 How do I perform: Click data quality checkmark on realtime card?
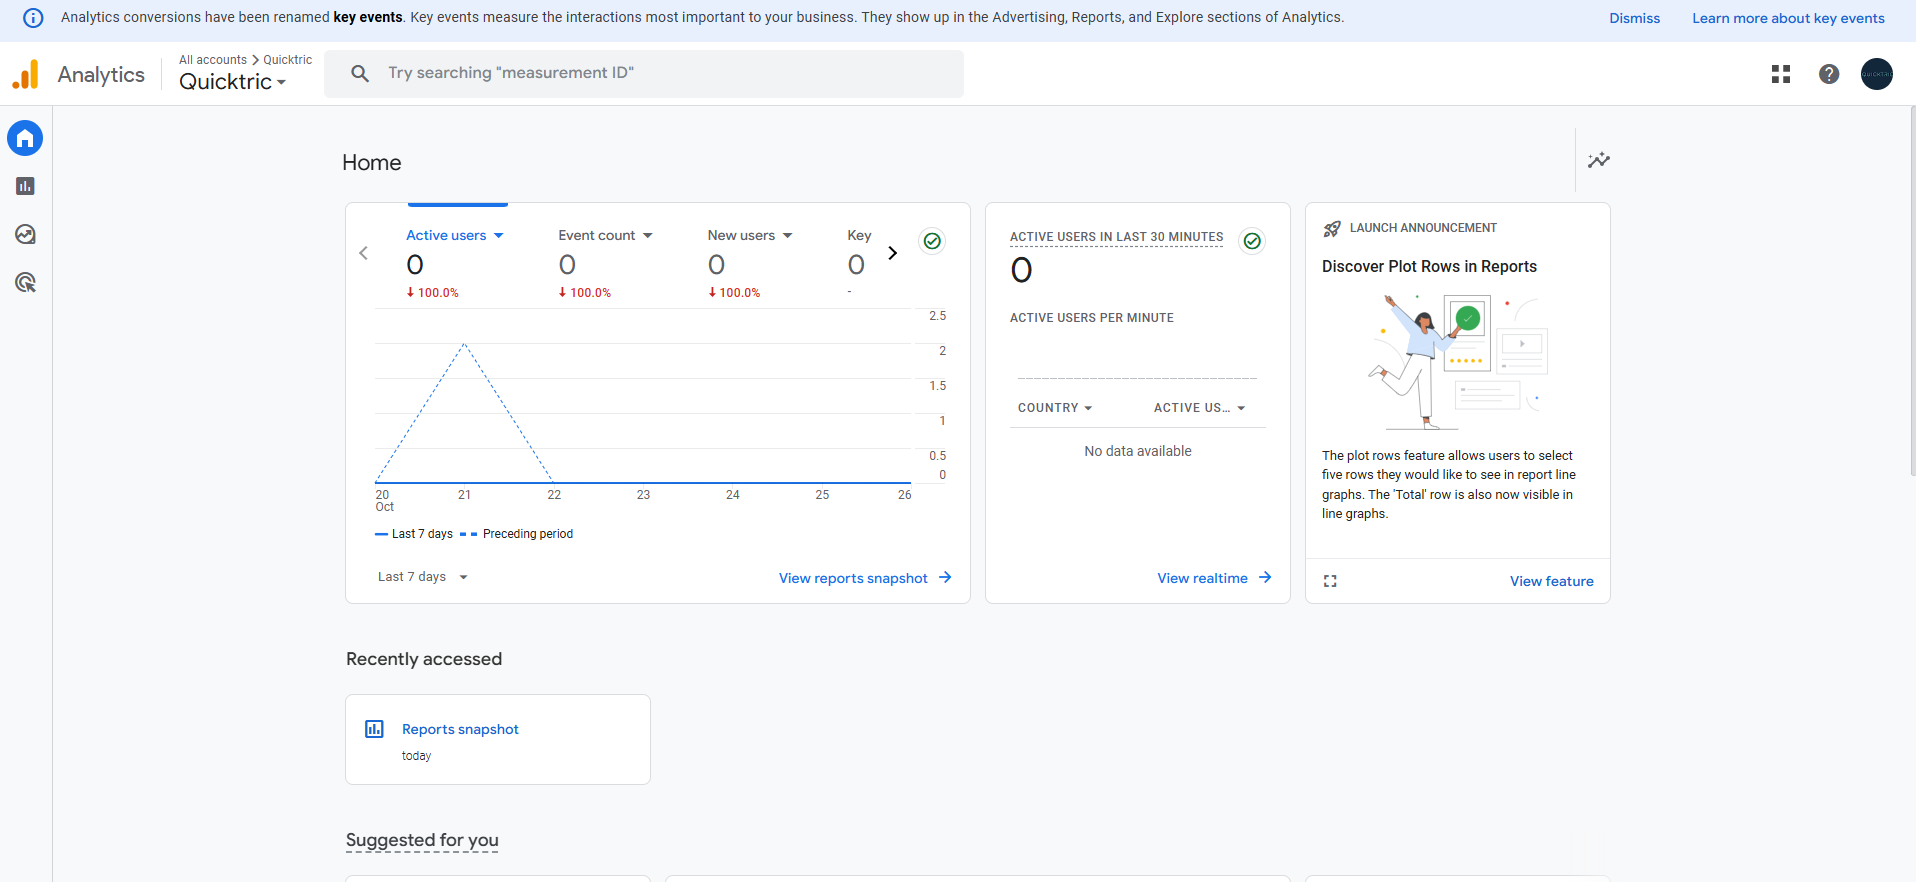click(x=1252, y=241)
